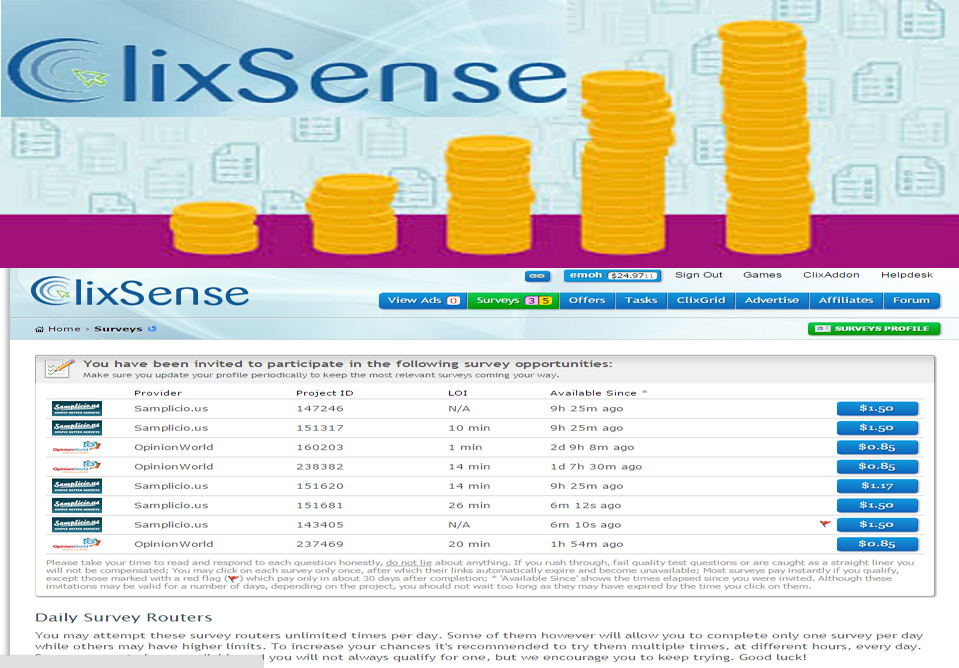Click the Samplicio.us logo for project 147246

[77, 409]
